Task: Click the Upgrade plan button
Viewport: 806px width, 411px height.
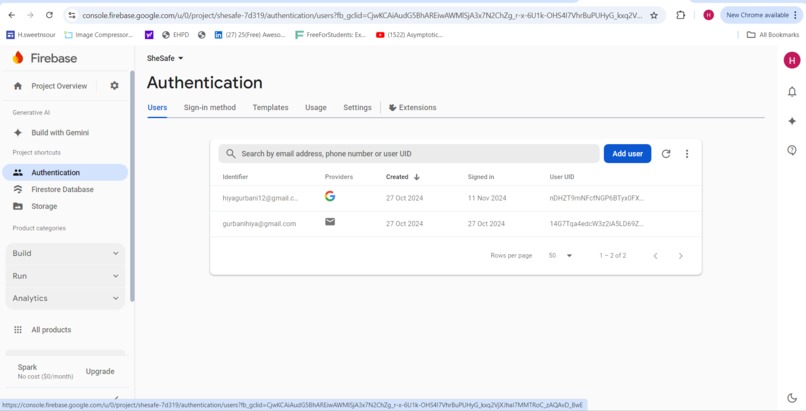Action: pyautogui.click(x=100, y=371)
